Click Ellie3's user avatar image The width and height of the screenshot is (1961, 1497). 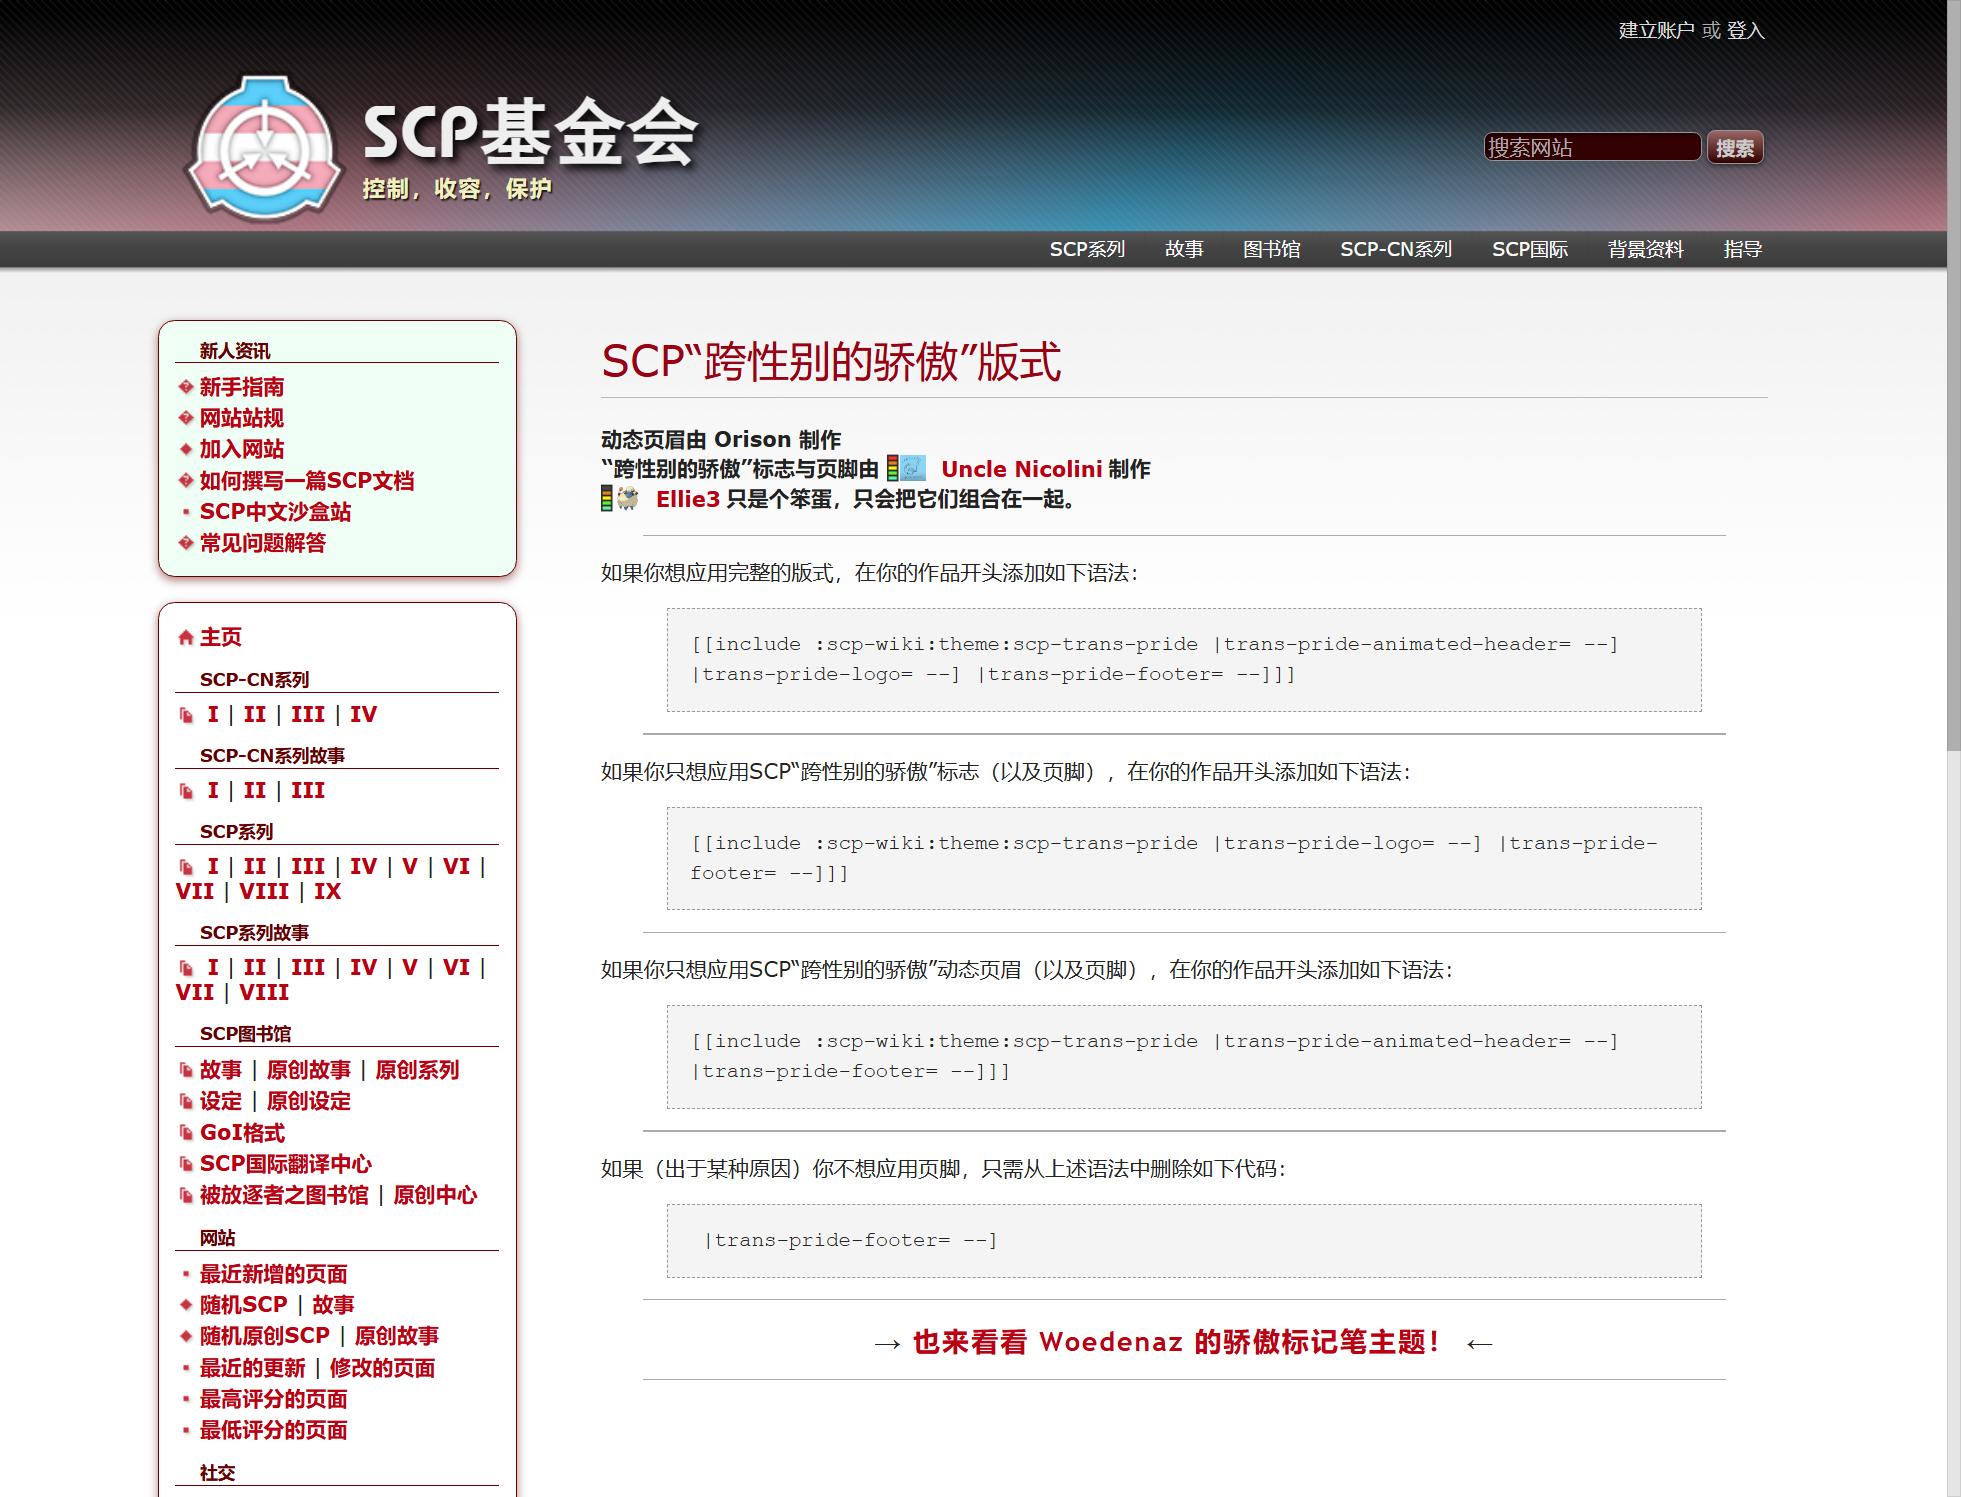click(627, 499)
